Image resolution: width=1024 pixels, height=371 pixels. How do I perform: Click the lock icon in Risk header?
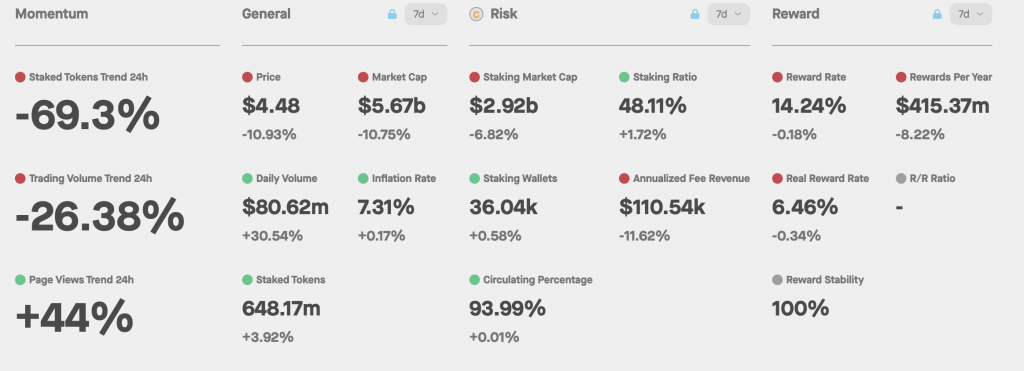click(695, 14)
